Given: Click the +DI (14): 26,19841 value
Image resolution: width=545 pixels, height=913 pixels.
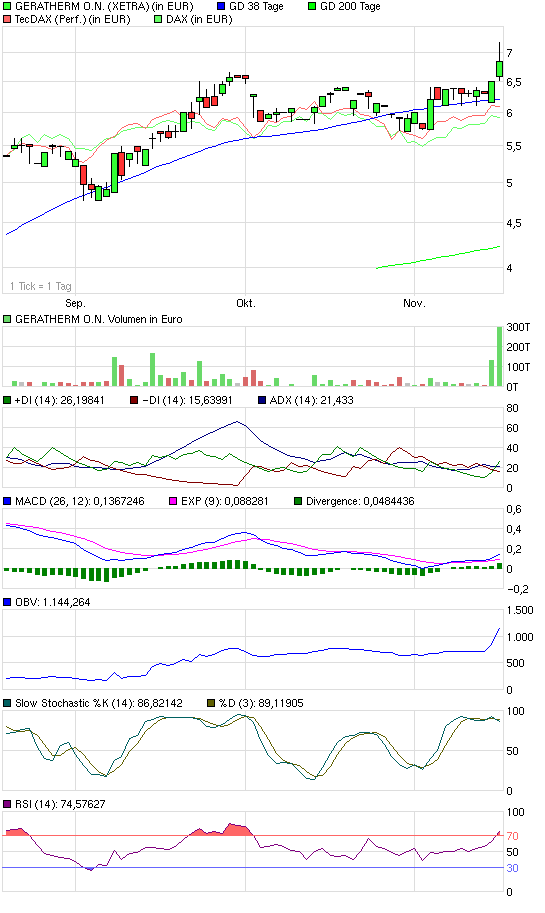Looking at the screenshot, I should click(59, 400).
